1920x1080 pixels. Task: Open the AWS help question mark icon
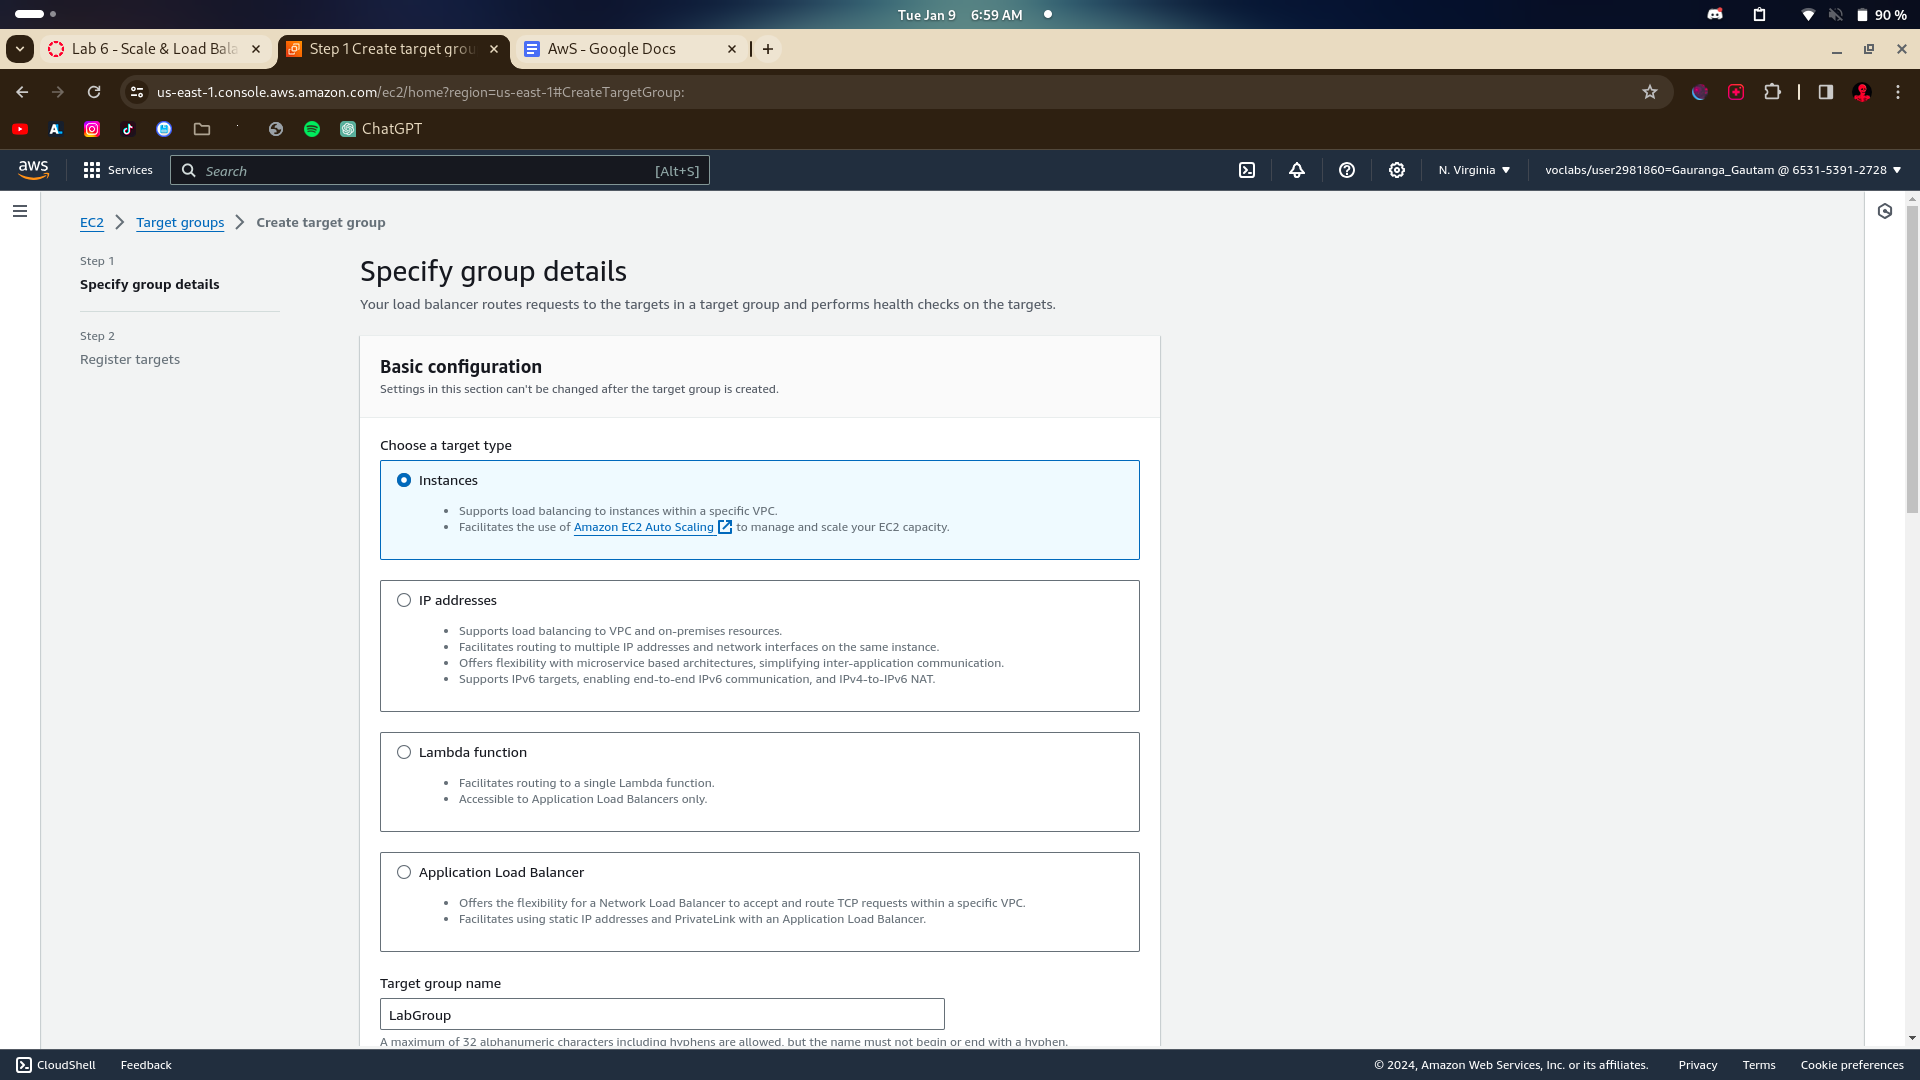tap(1347, 170)
